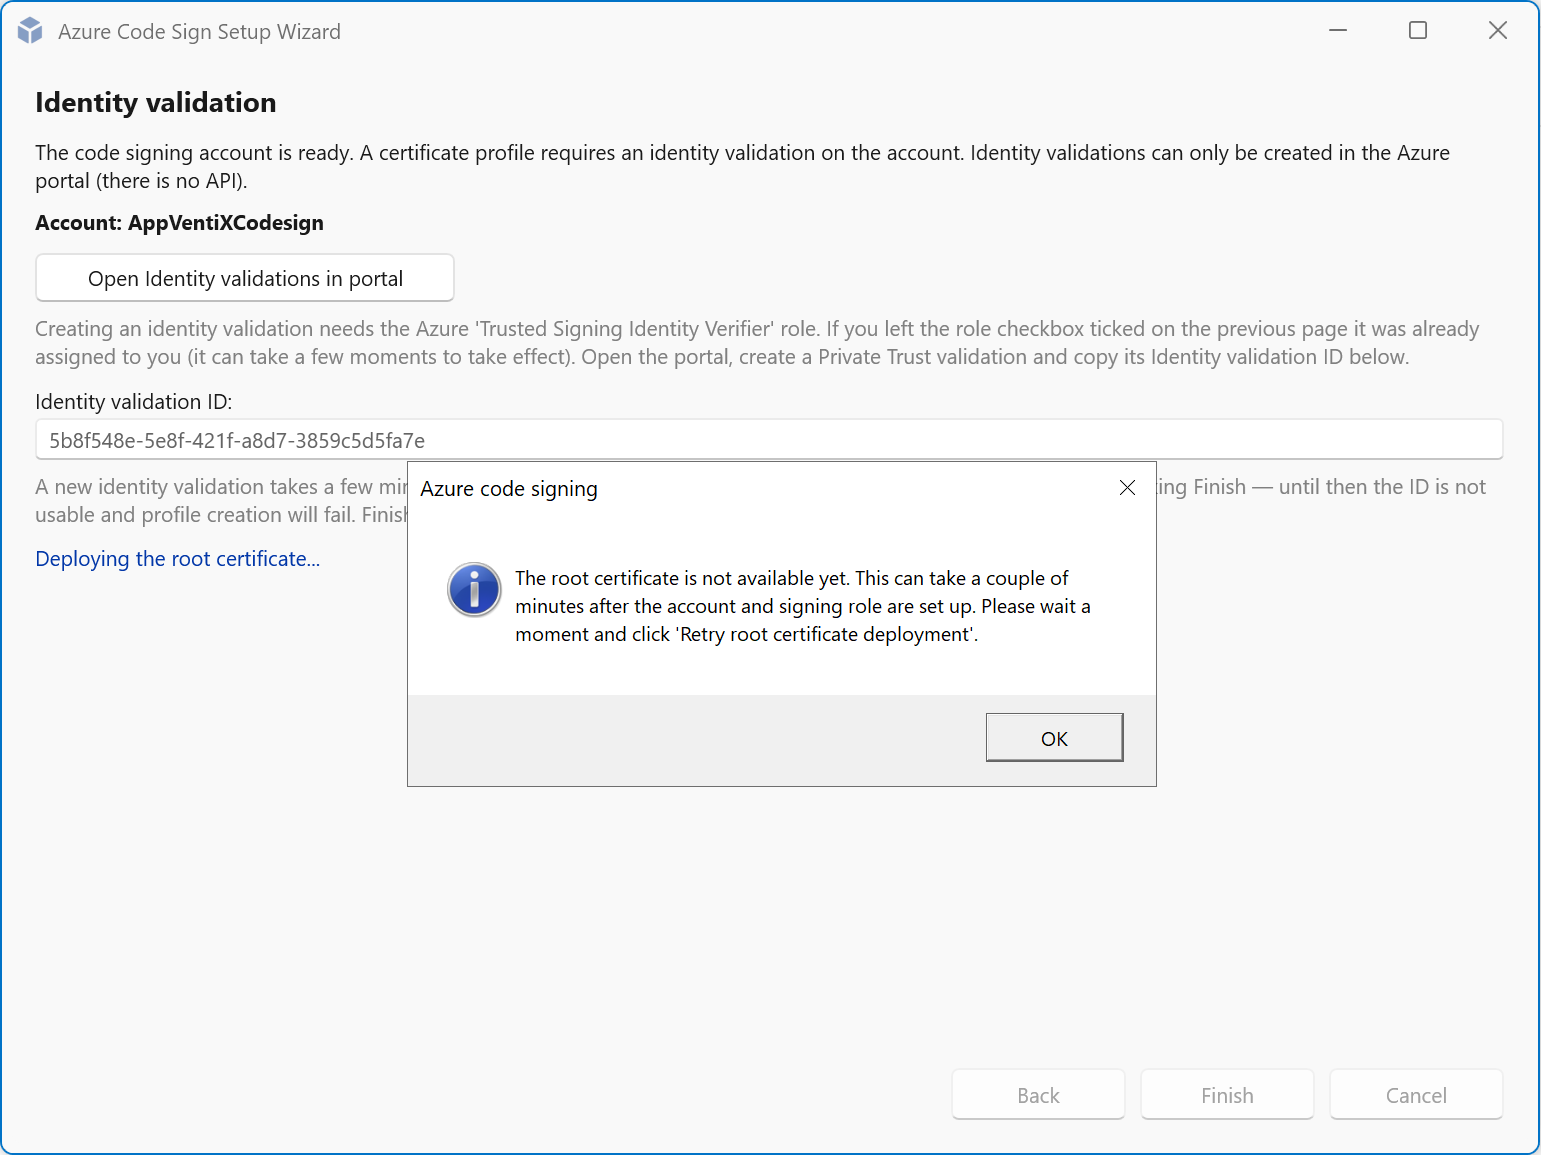
Task: Cancel the setup wizard
Action: click(x=1416, y=1095)
